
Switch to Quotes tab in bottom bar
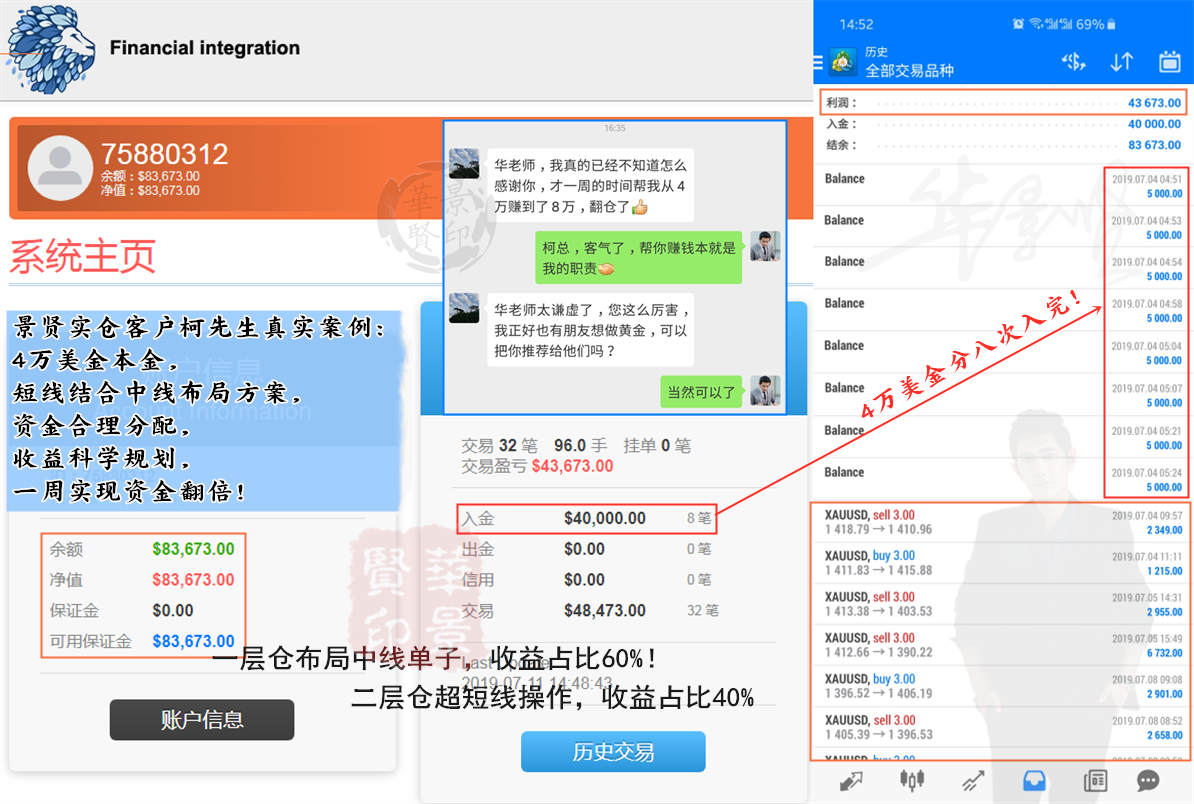[851, 780]
